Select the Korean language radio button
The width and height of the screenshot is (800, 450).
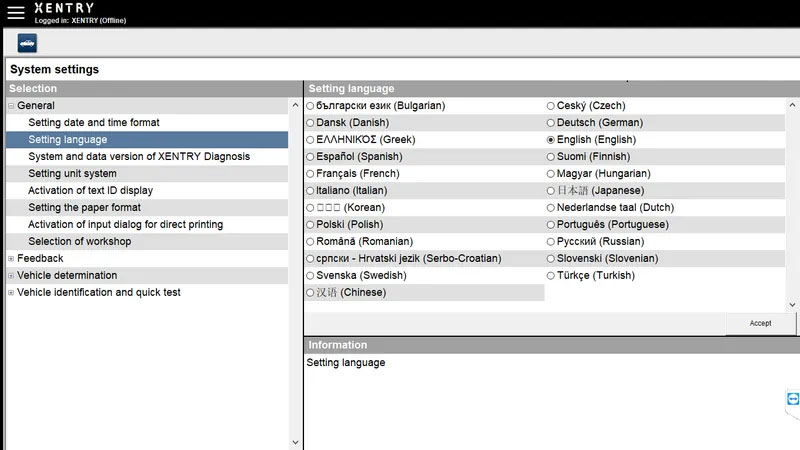pyautogui.click(x=310, y=208)
